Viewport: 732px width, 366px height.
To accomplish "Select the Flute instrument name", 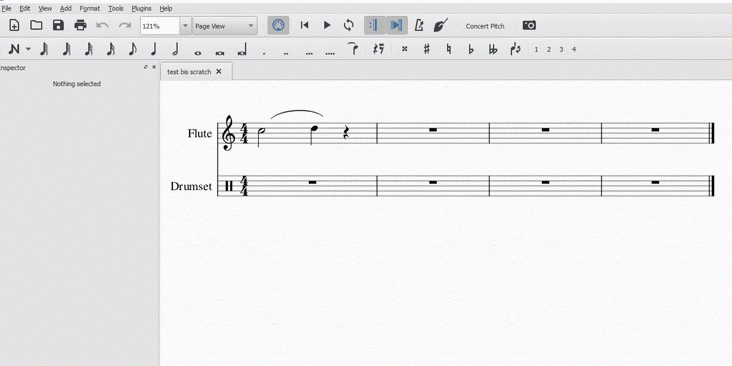I will [200, 134].
